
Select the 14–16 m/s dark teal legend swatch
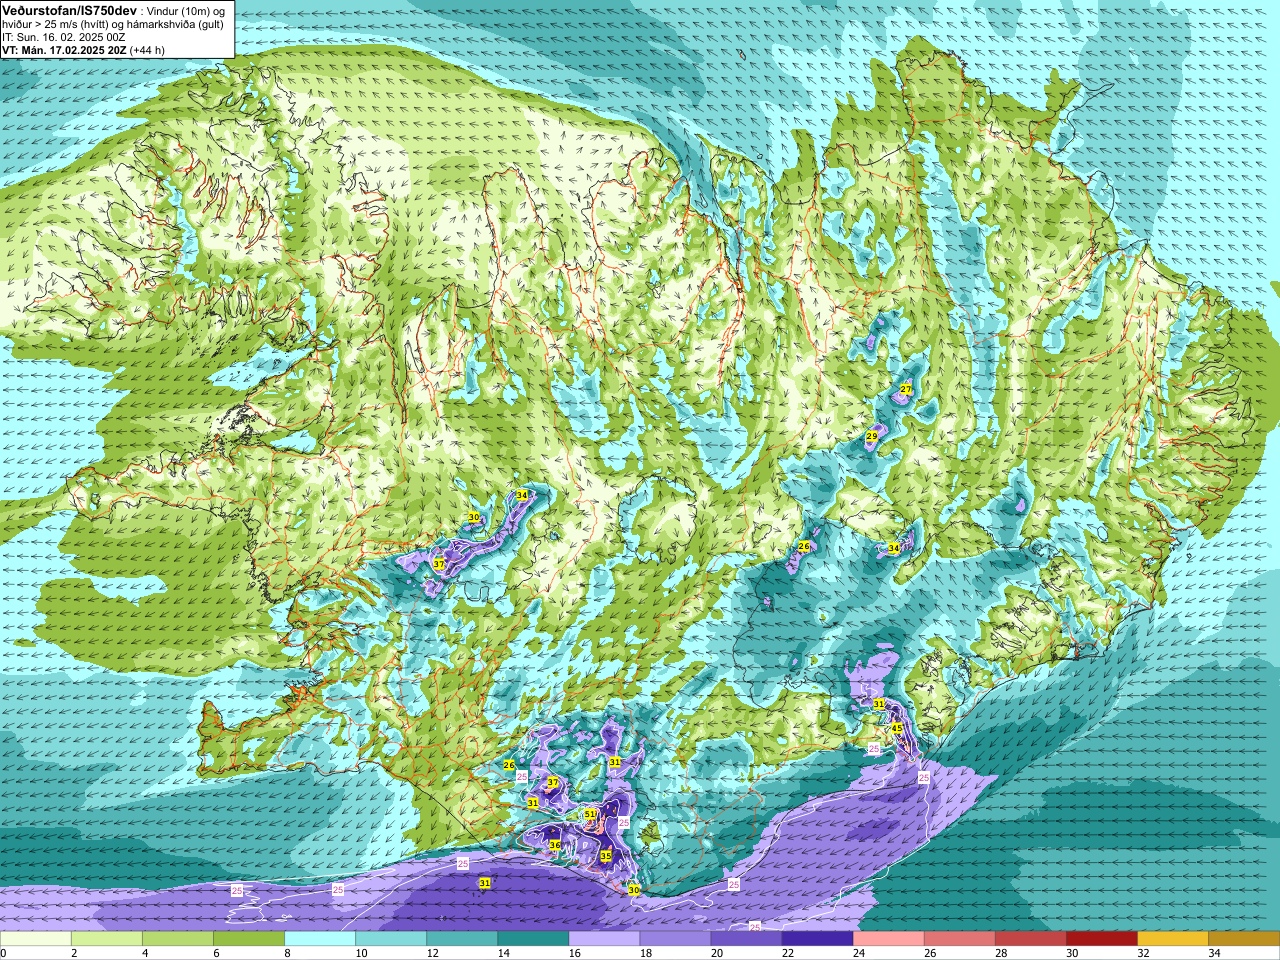point(533,938)
